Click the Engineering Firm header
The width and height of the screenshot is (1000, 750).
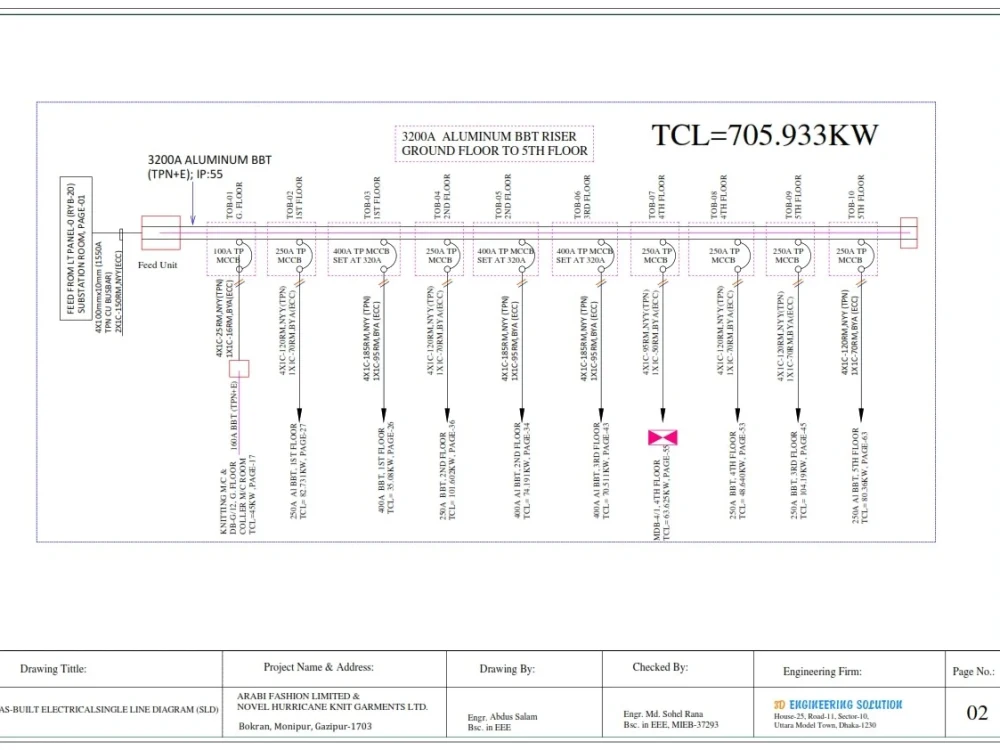[x=822, y=672]
